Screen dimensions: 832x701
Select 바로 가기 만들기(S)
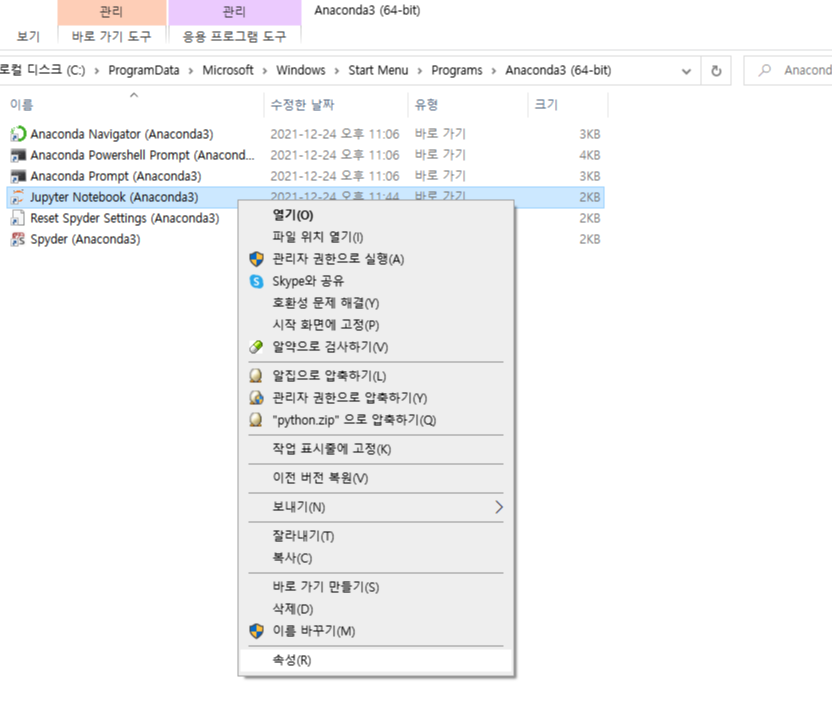click(376, 587)
